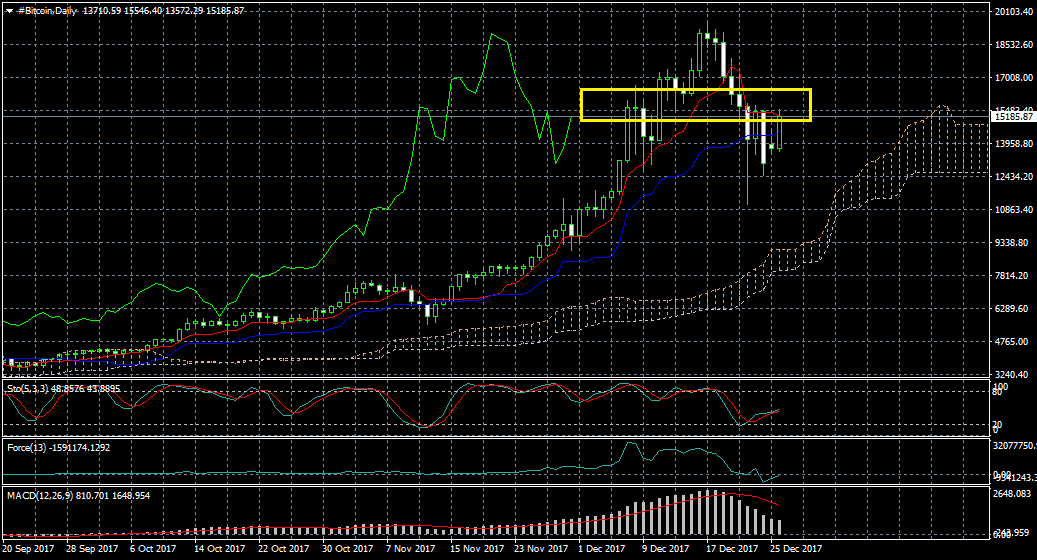Click the #Bitcoin,Daily chart title text
The height and width of the screenshot is (560, 1037).
pyautogui.click(x=51, y=10)
